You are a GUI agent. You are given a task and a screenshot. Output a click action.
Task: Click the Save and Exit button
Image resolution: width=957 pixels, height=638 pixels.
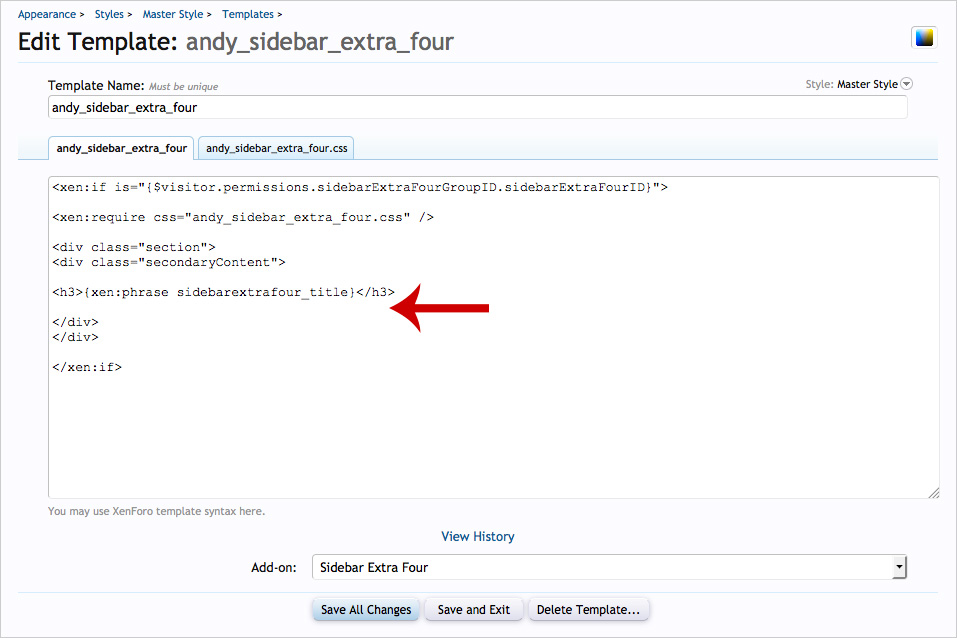click(x=474, y=609)
